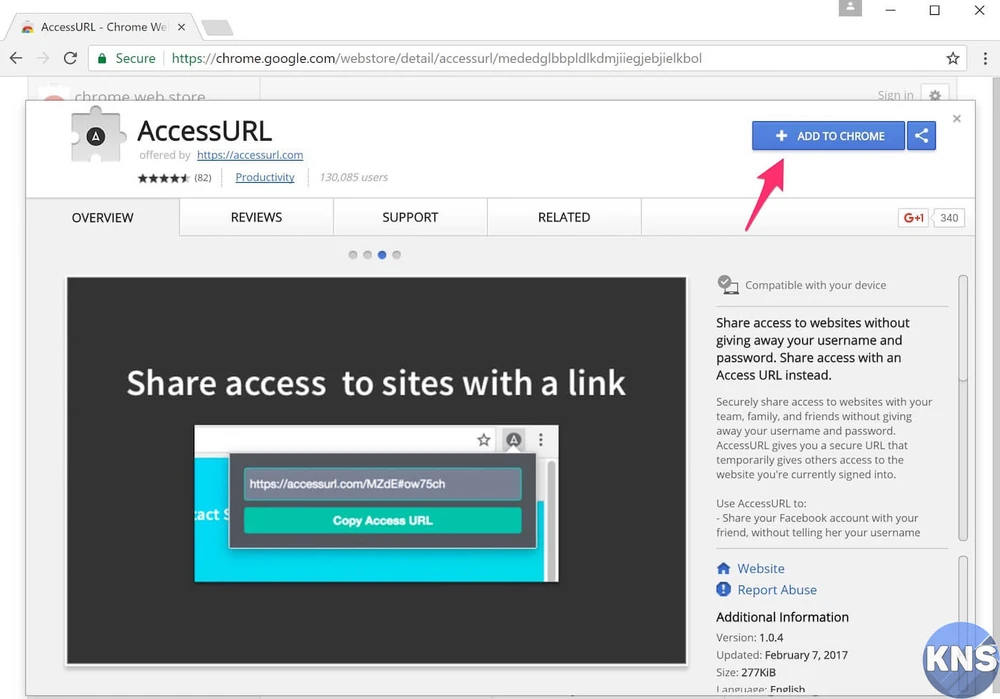Image resolution: width=1000 pixels, height=699 pixels.
Task: Open the accessurl.com developer link
Action: pyautogui.click(x=250, y=155)
